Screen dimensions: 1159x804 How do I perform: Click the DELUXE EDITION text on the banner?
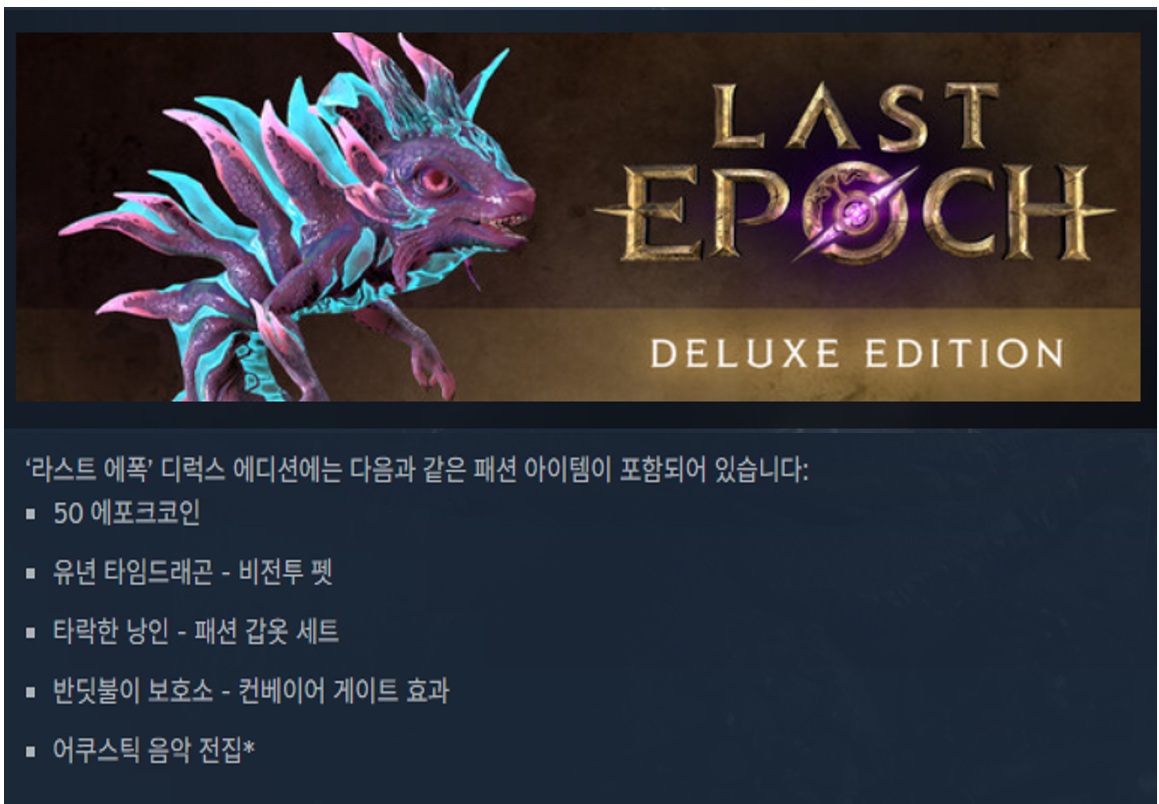tap(857, 353)
